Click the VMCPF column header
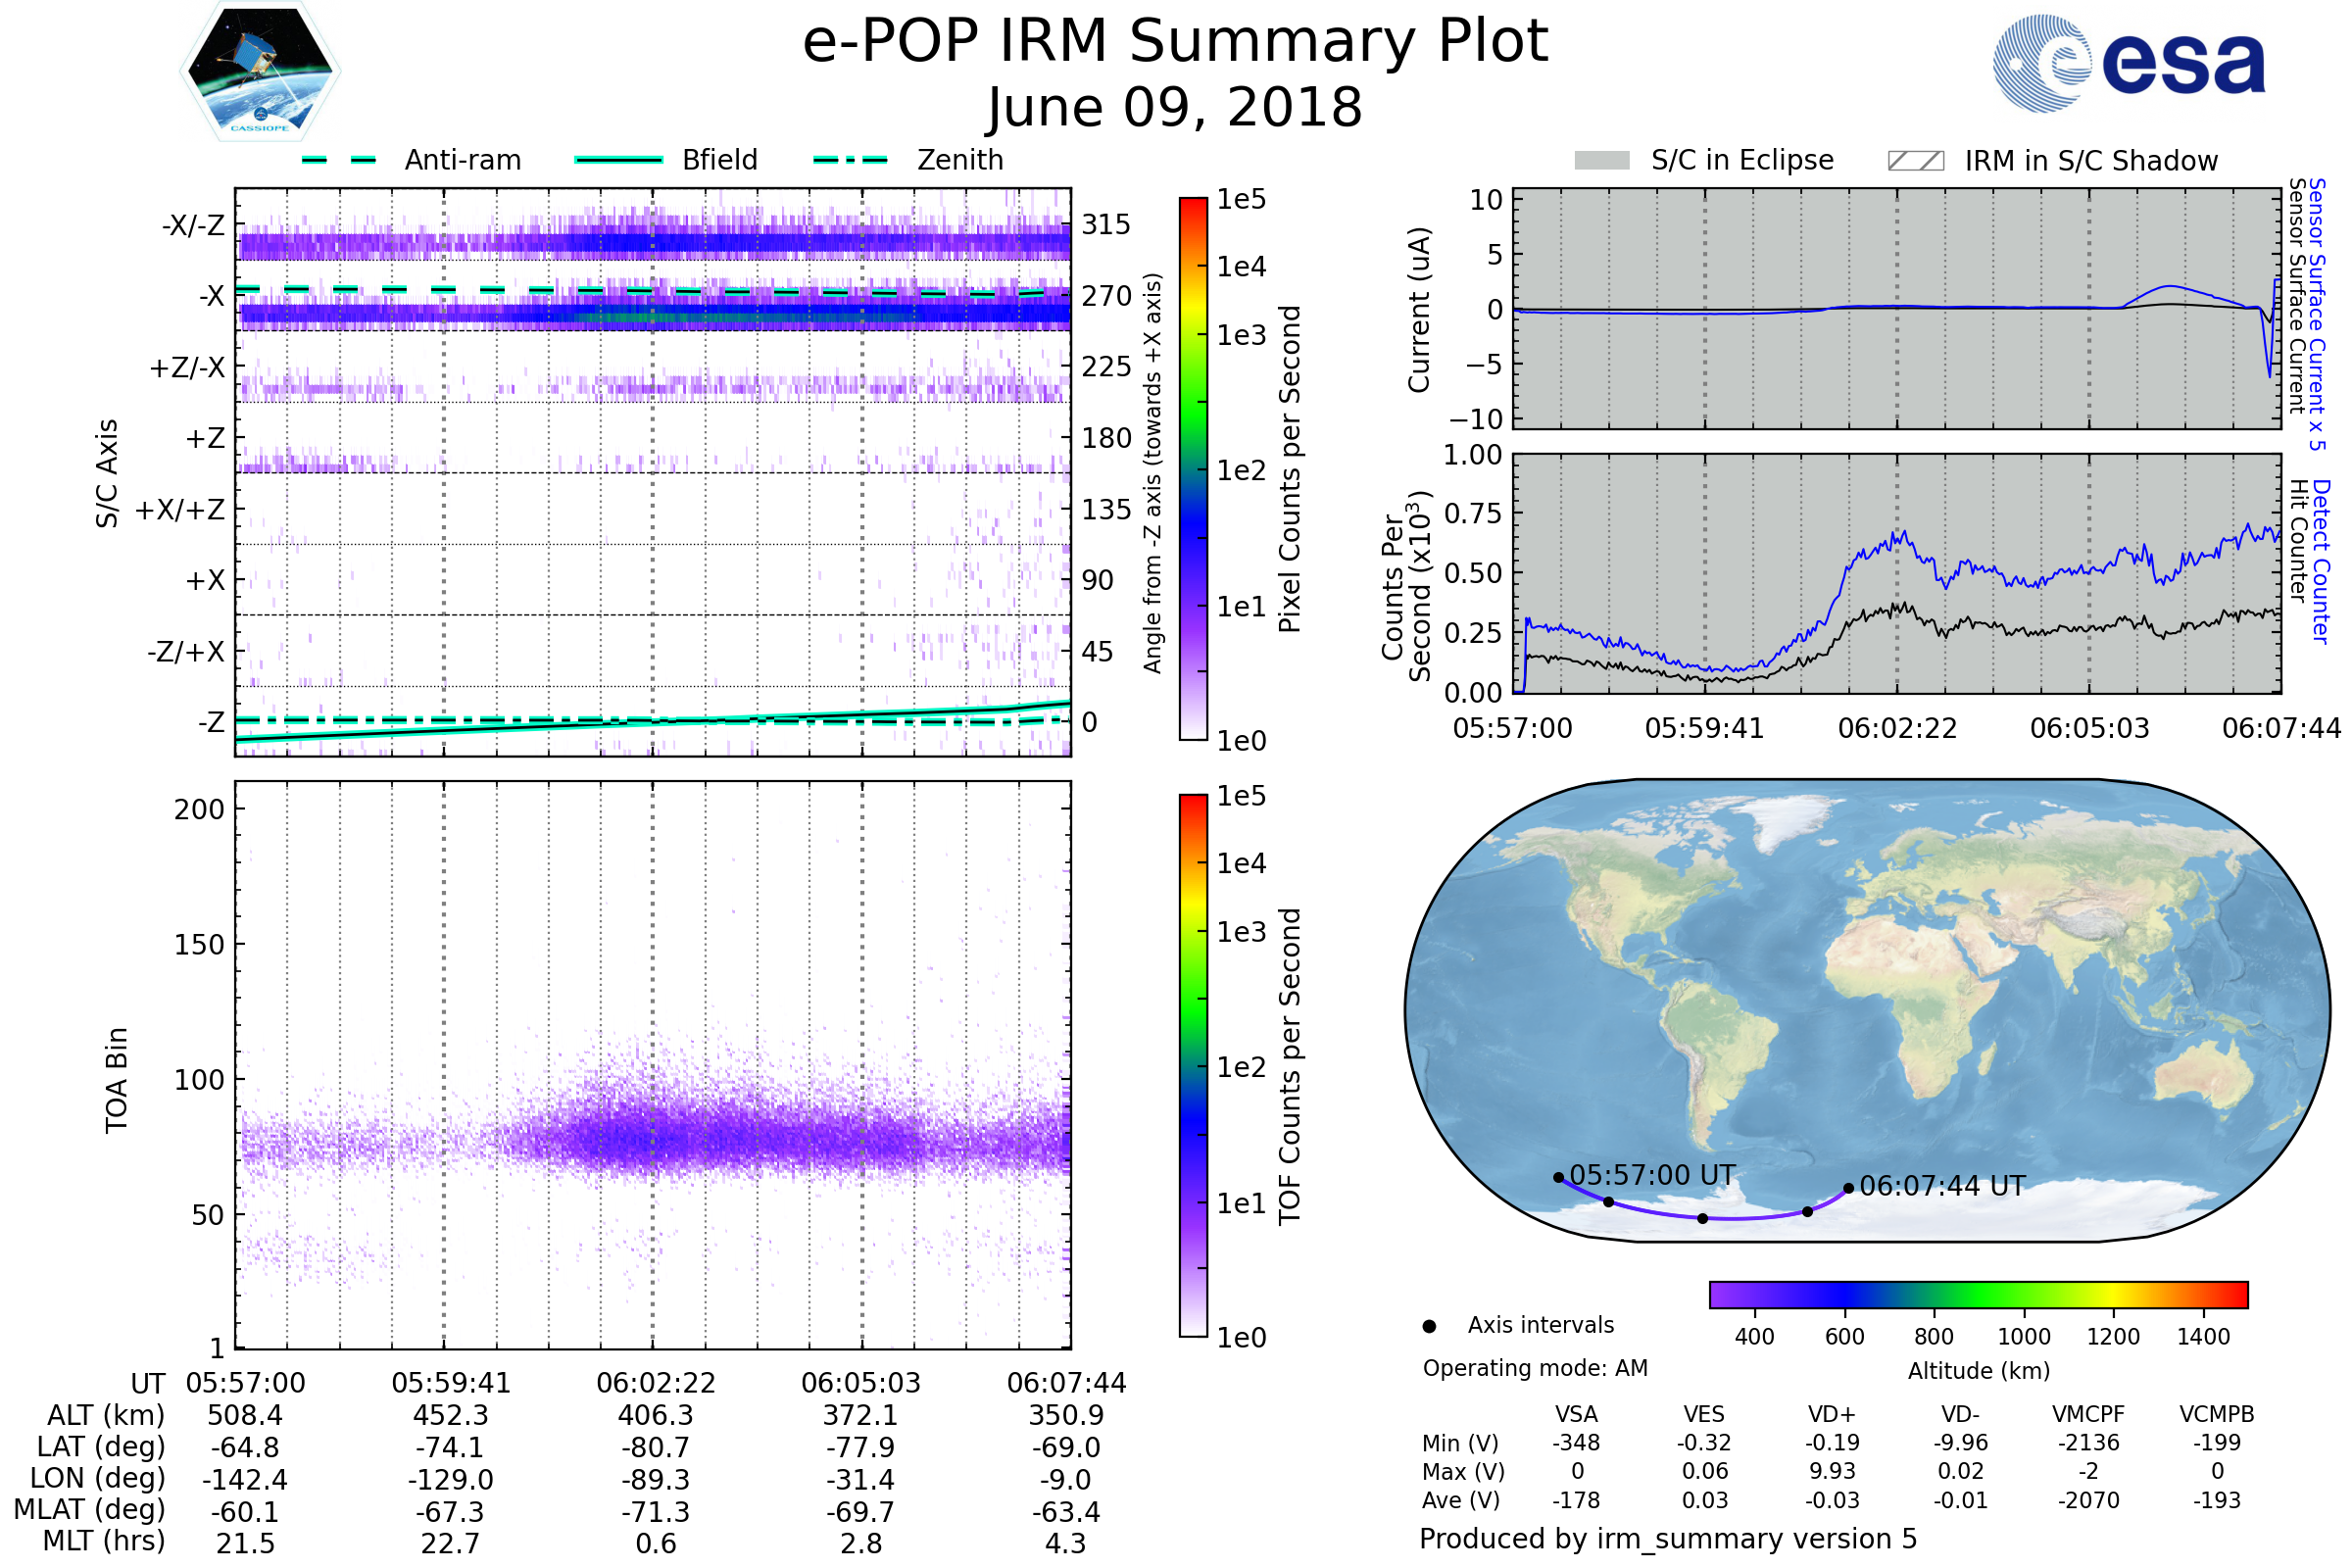Viewport: 2352px width, 1568px height. [x=2088, y=1414]
